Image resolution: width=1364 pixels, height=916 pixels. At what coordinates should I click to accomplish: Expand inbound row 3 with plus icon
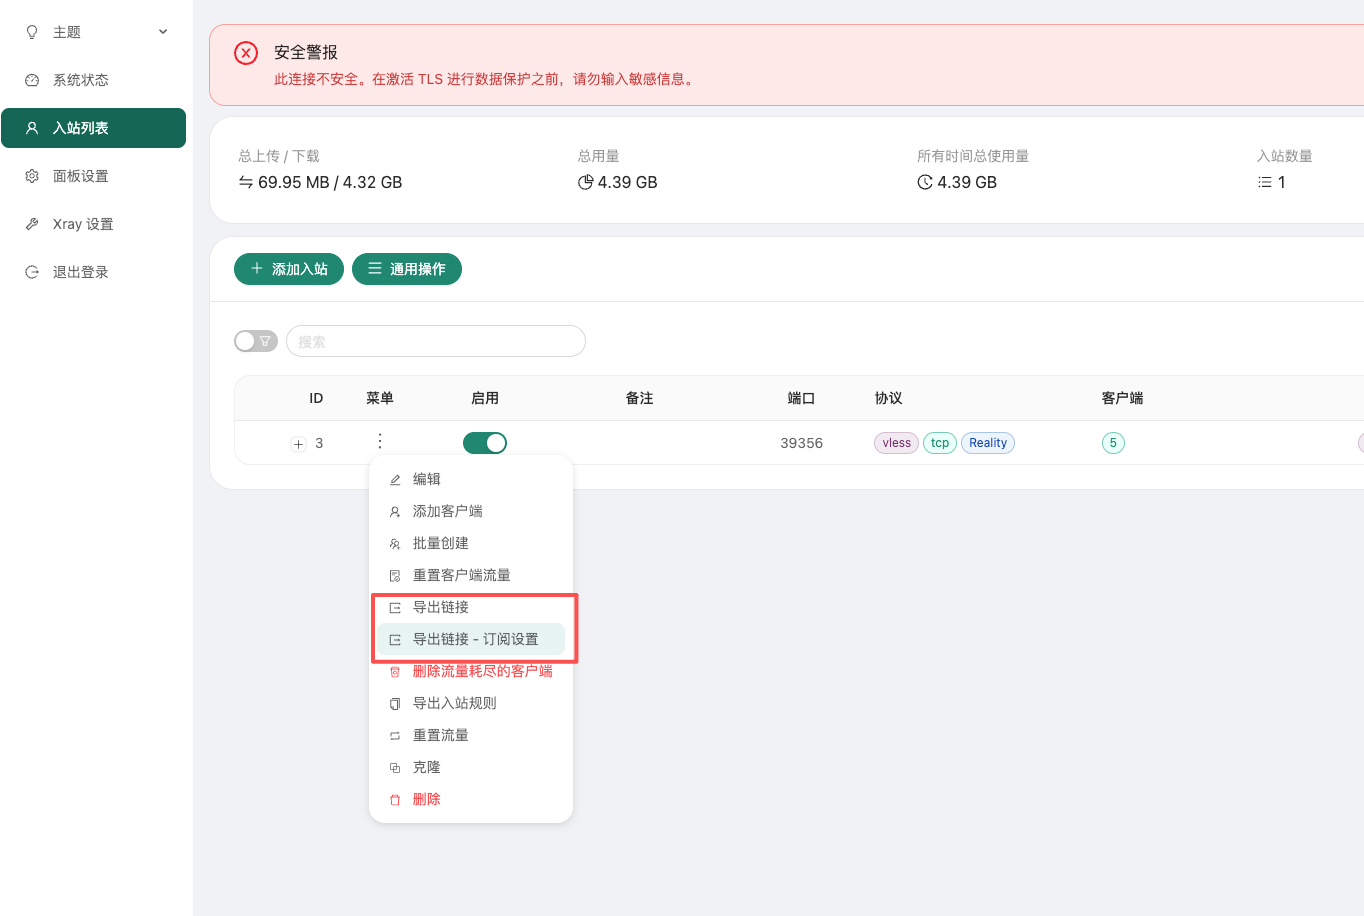(x=298, y=444)
